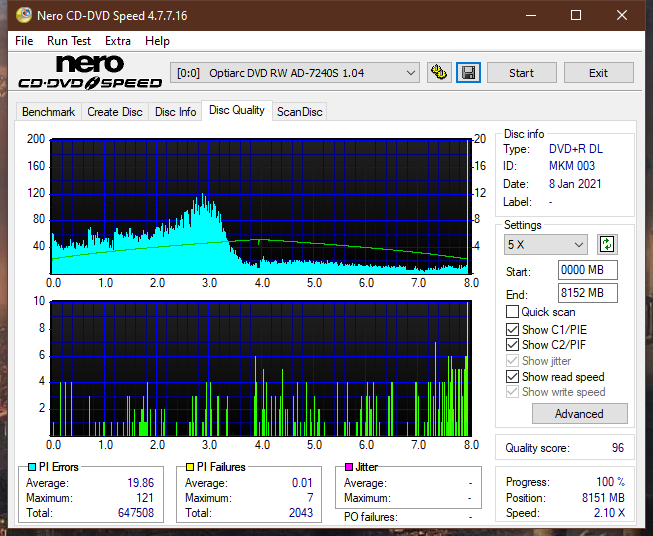Image resolution: width=653 pixels, height=536 pixels.
Task: Open the drive selection dropdown
Action: click(x=296, y=73)
